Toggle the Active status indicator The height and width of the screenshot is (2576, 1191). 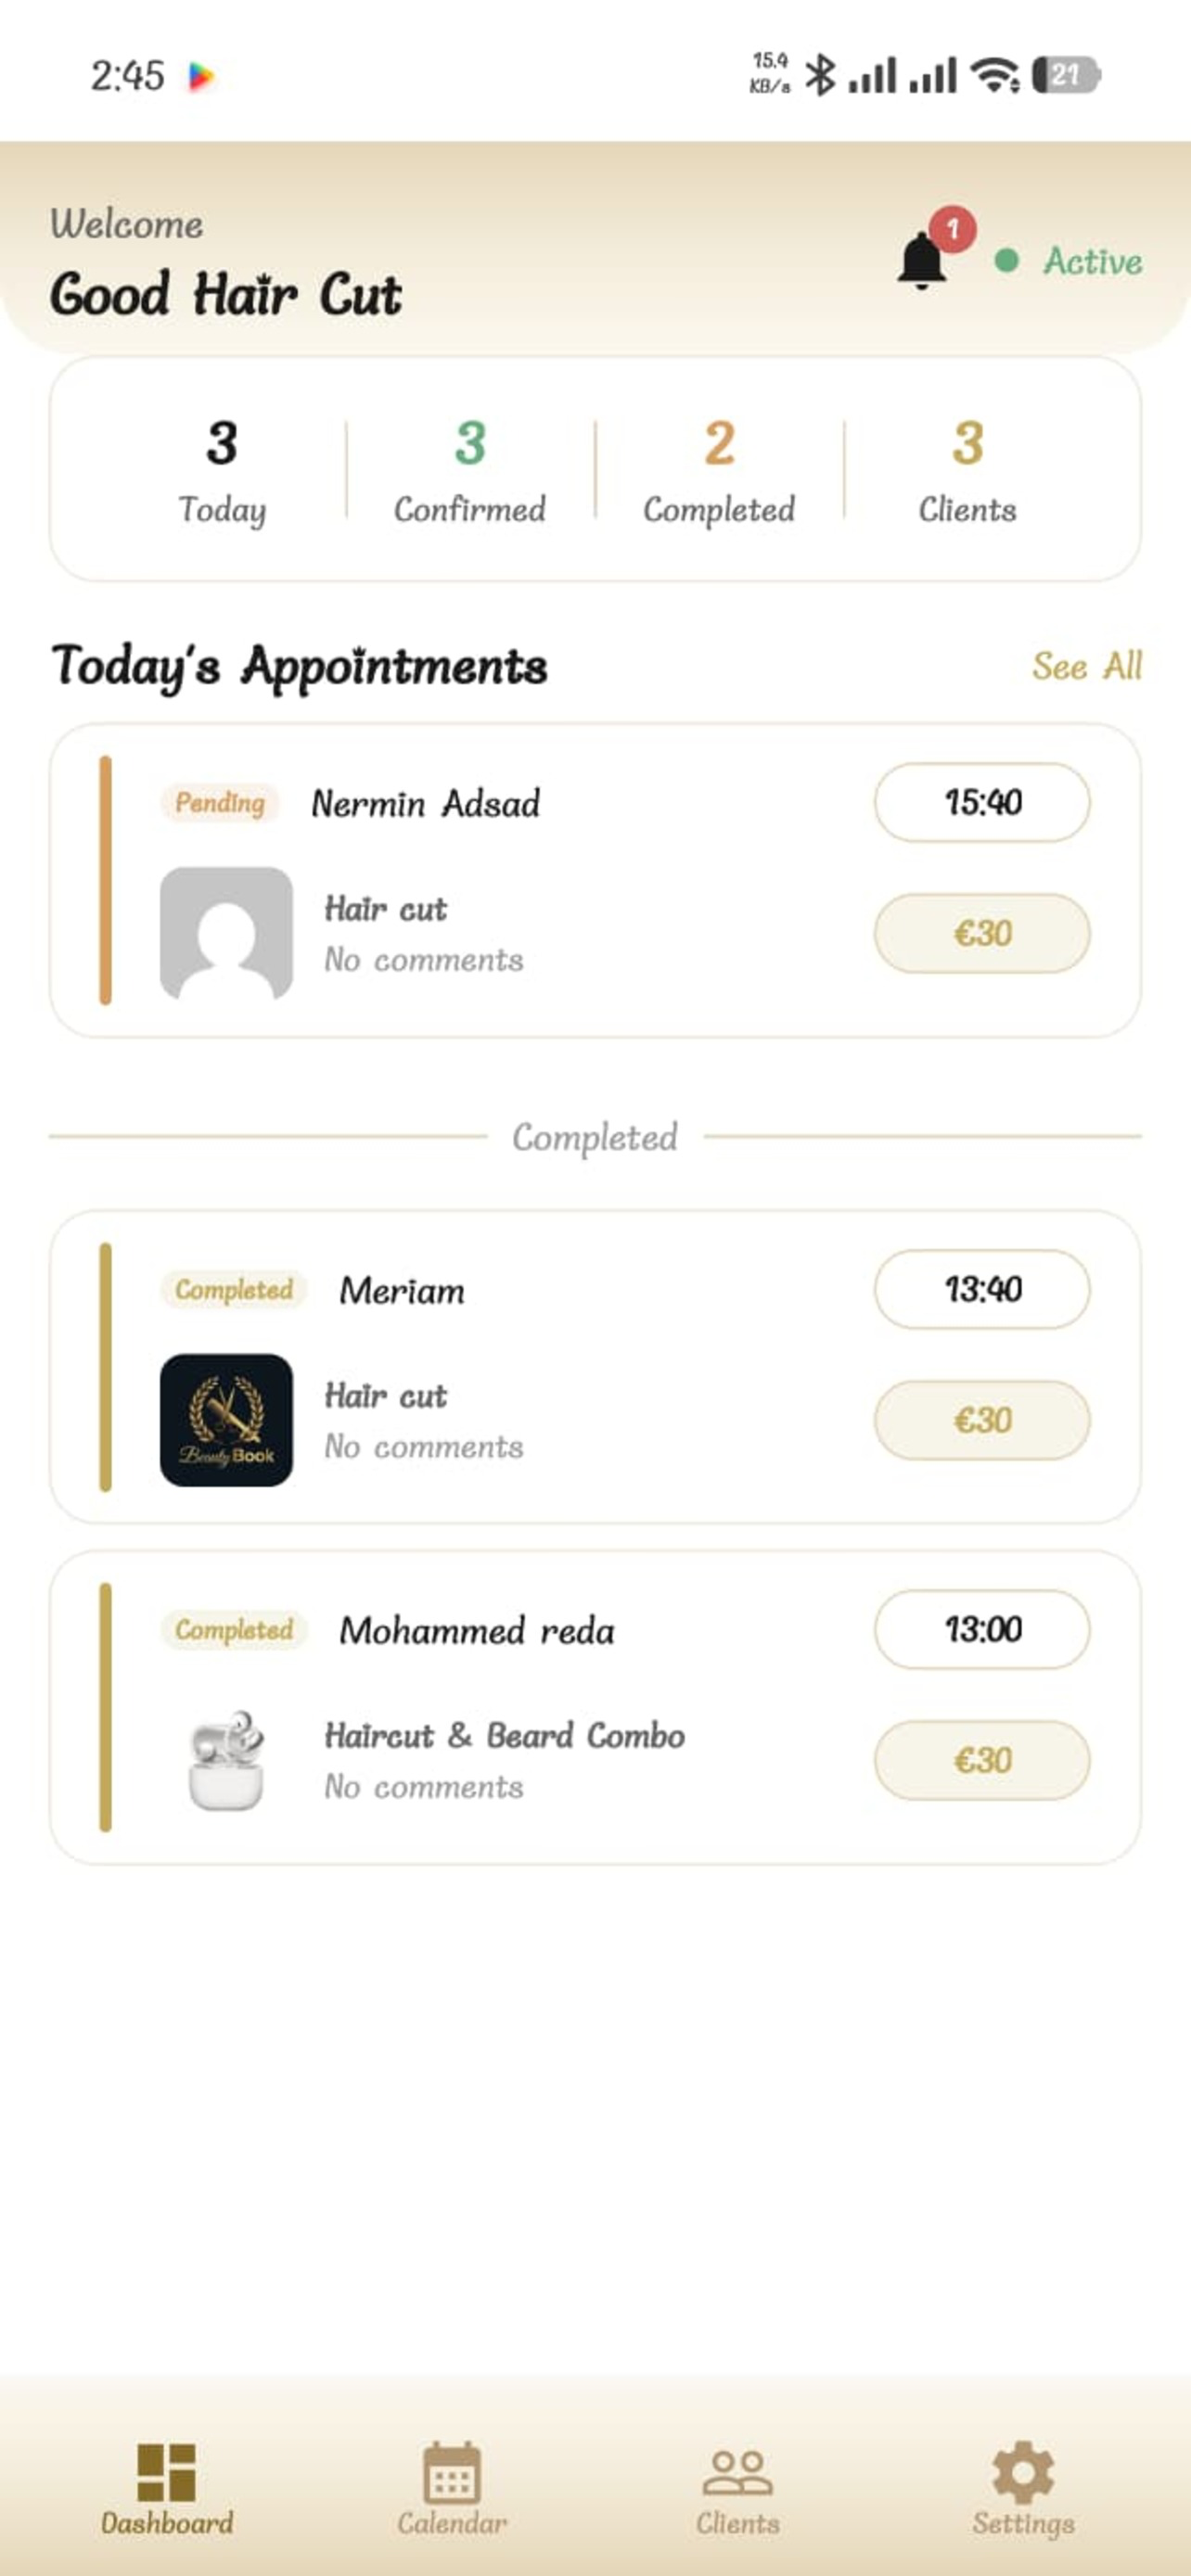coord(1069,261)
